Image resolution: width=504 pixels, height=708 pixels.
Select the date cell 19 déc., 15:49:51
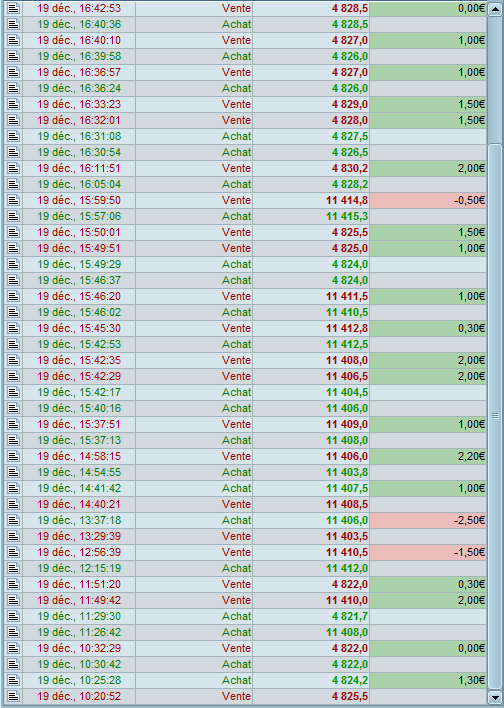79,248
